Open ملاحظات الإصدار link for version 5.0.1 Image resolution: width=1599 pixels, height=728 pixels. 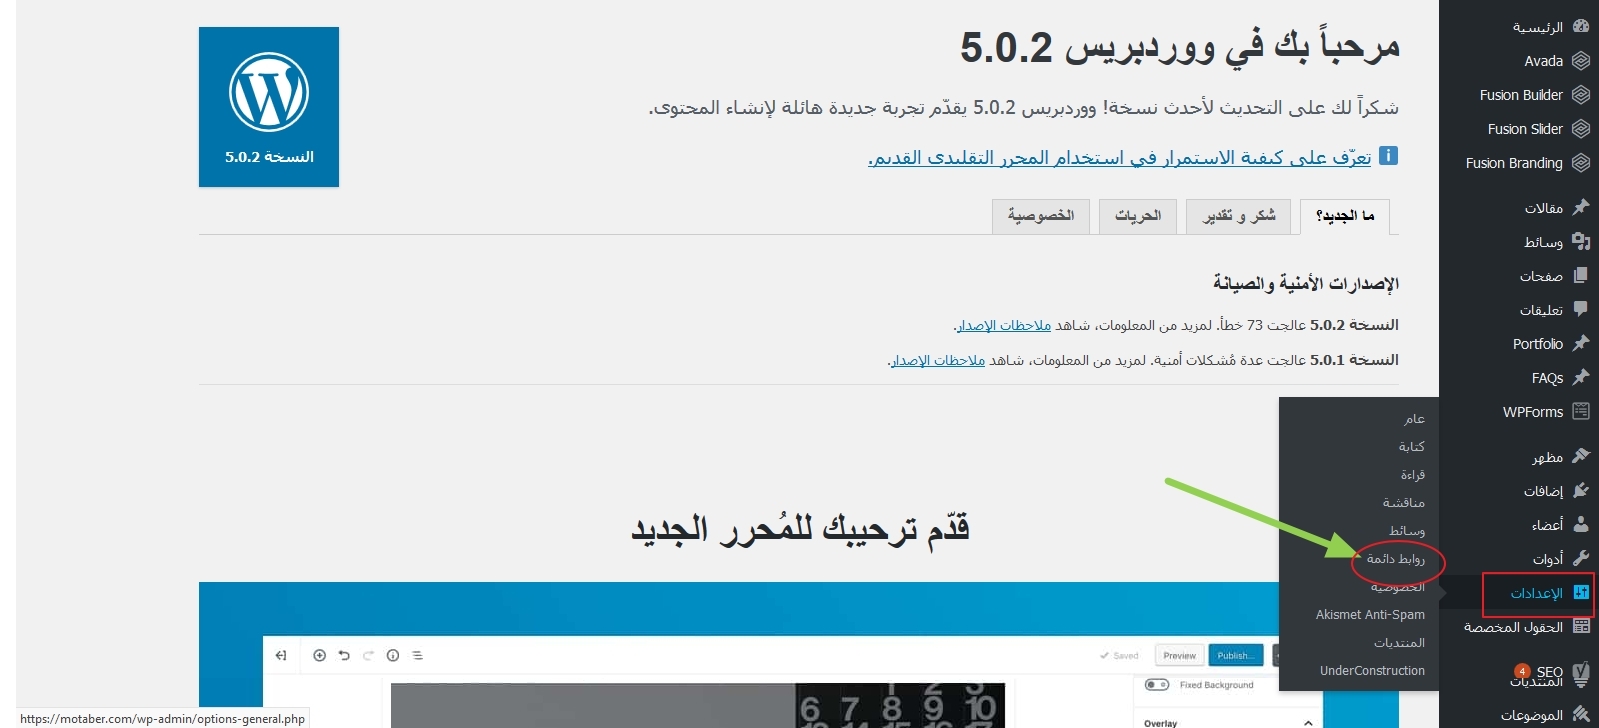tap(938, 360)
